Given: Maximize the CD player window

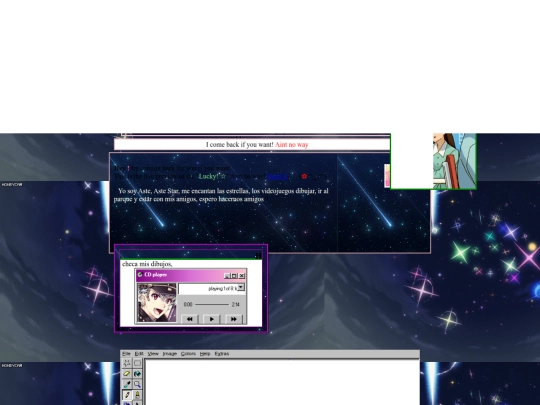Looking at the screenshot, I should point(235,276).
